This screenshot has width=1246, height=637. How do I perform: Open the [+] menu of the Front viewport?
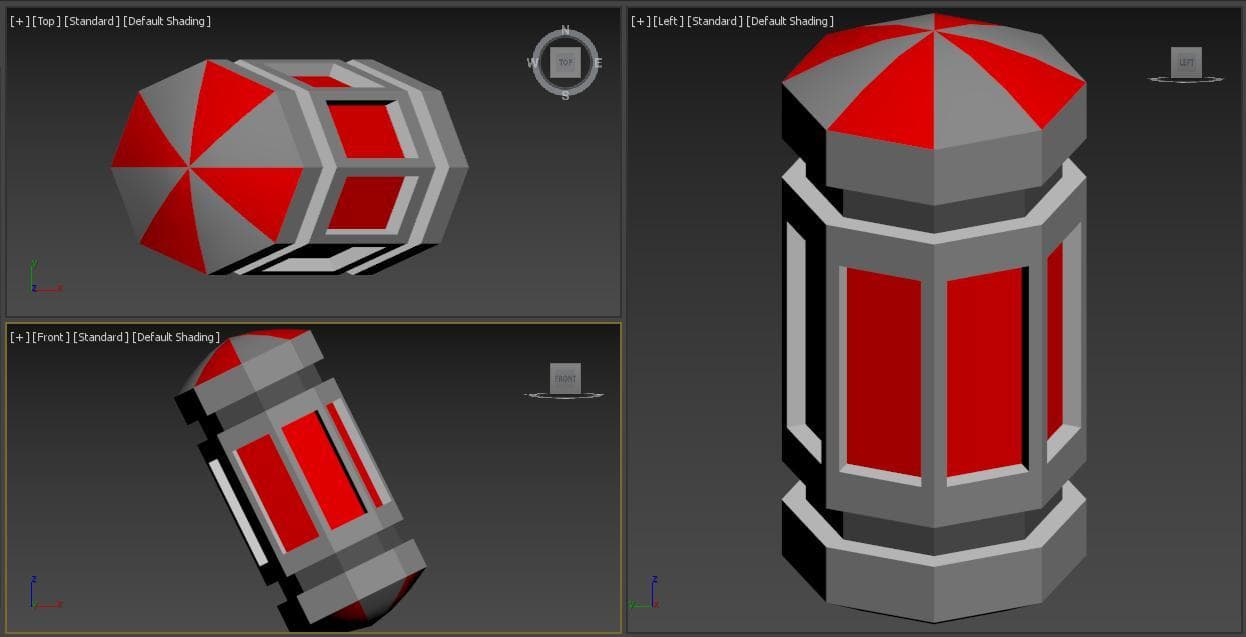click(x=19, y=337)
